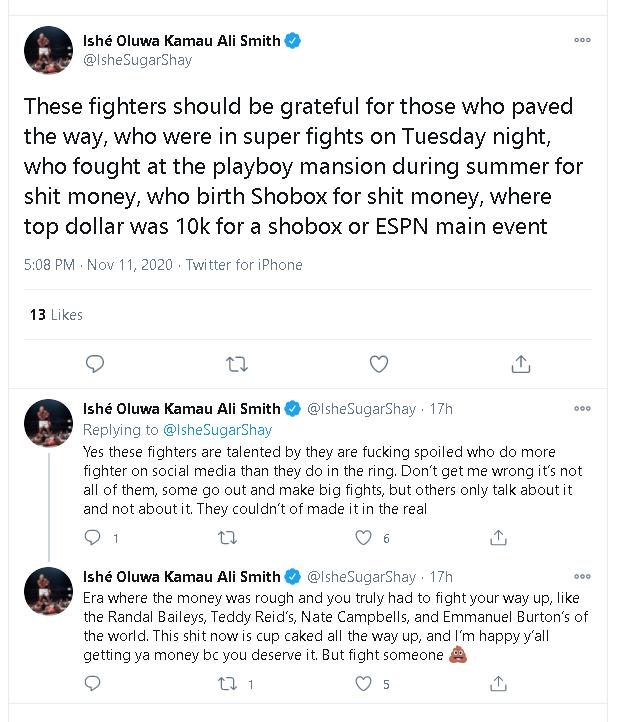Open the Twitter for iPhone source link
Viewport: 623px width, 722px height.
247,265
